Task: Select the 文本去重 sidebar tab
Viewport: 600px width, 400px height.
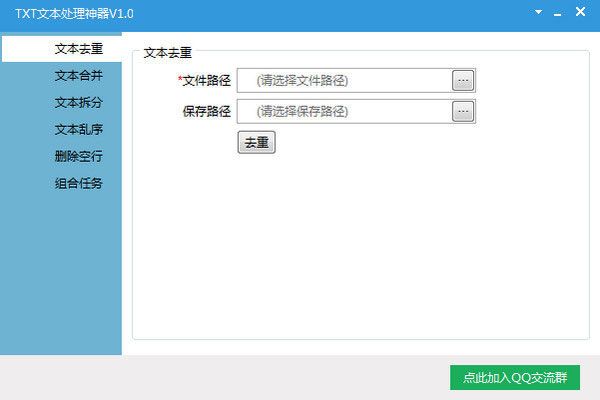Action: [78, 49]
